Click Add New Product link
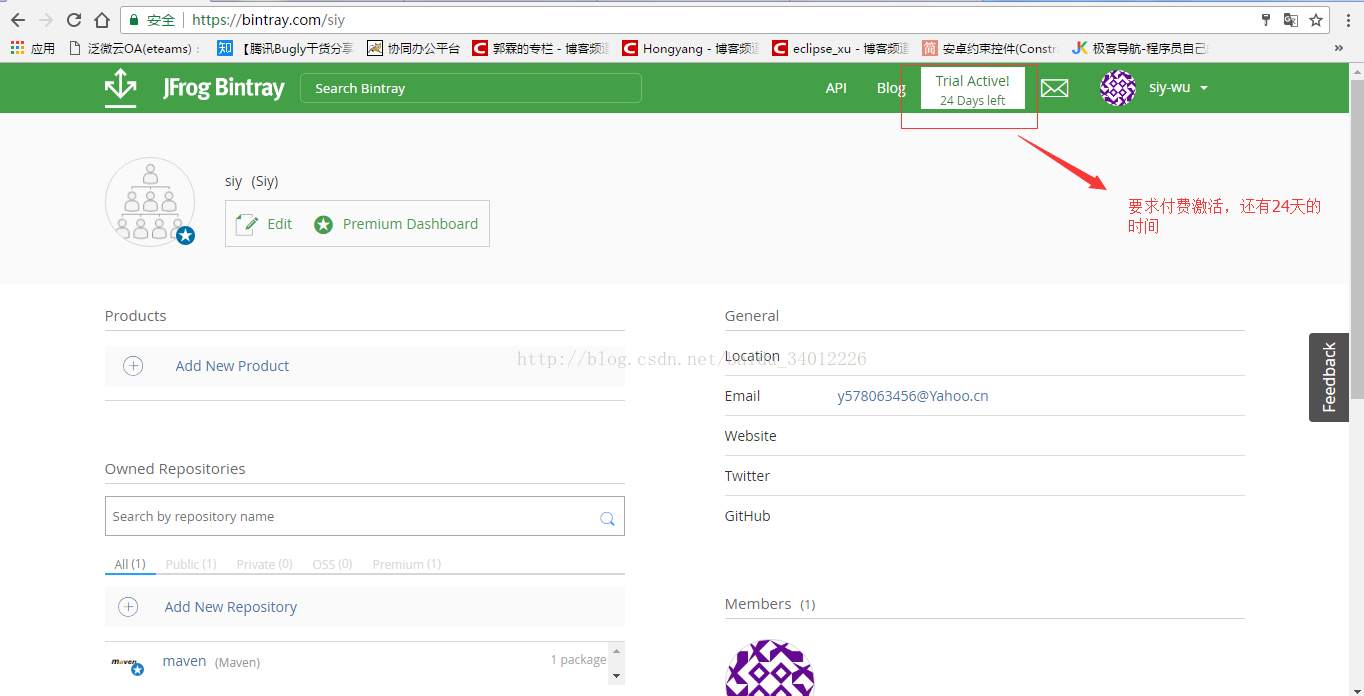The image size is (1364, 696). click(232, 366)
